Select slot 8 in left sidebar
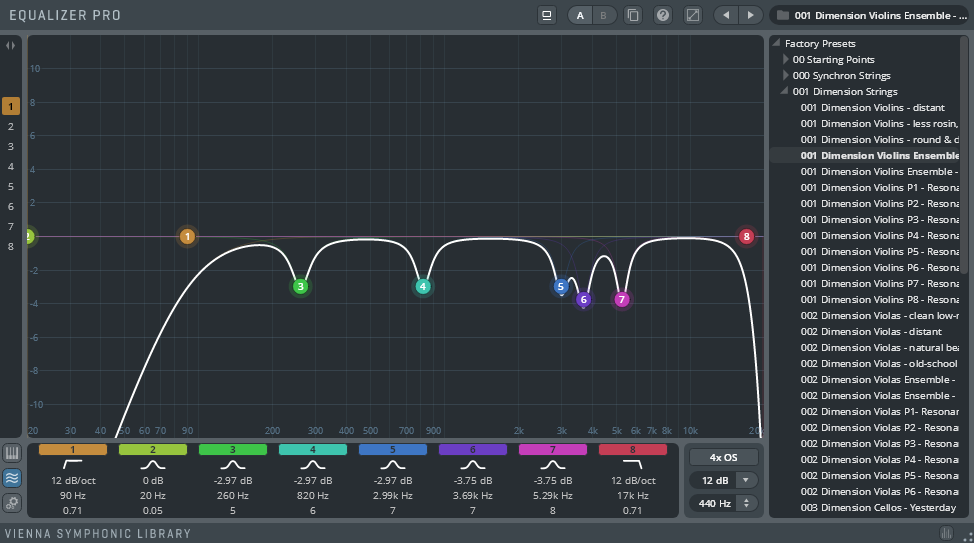This screenshot has height=543, width=974. point(11,247)
